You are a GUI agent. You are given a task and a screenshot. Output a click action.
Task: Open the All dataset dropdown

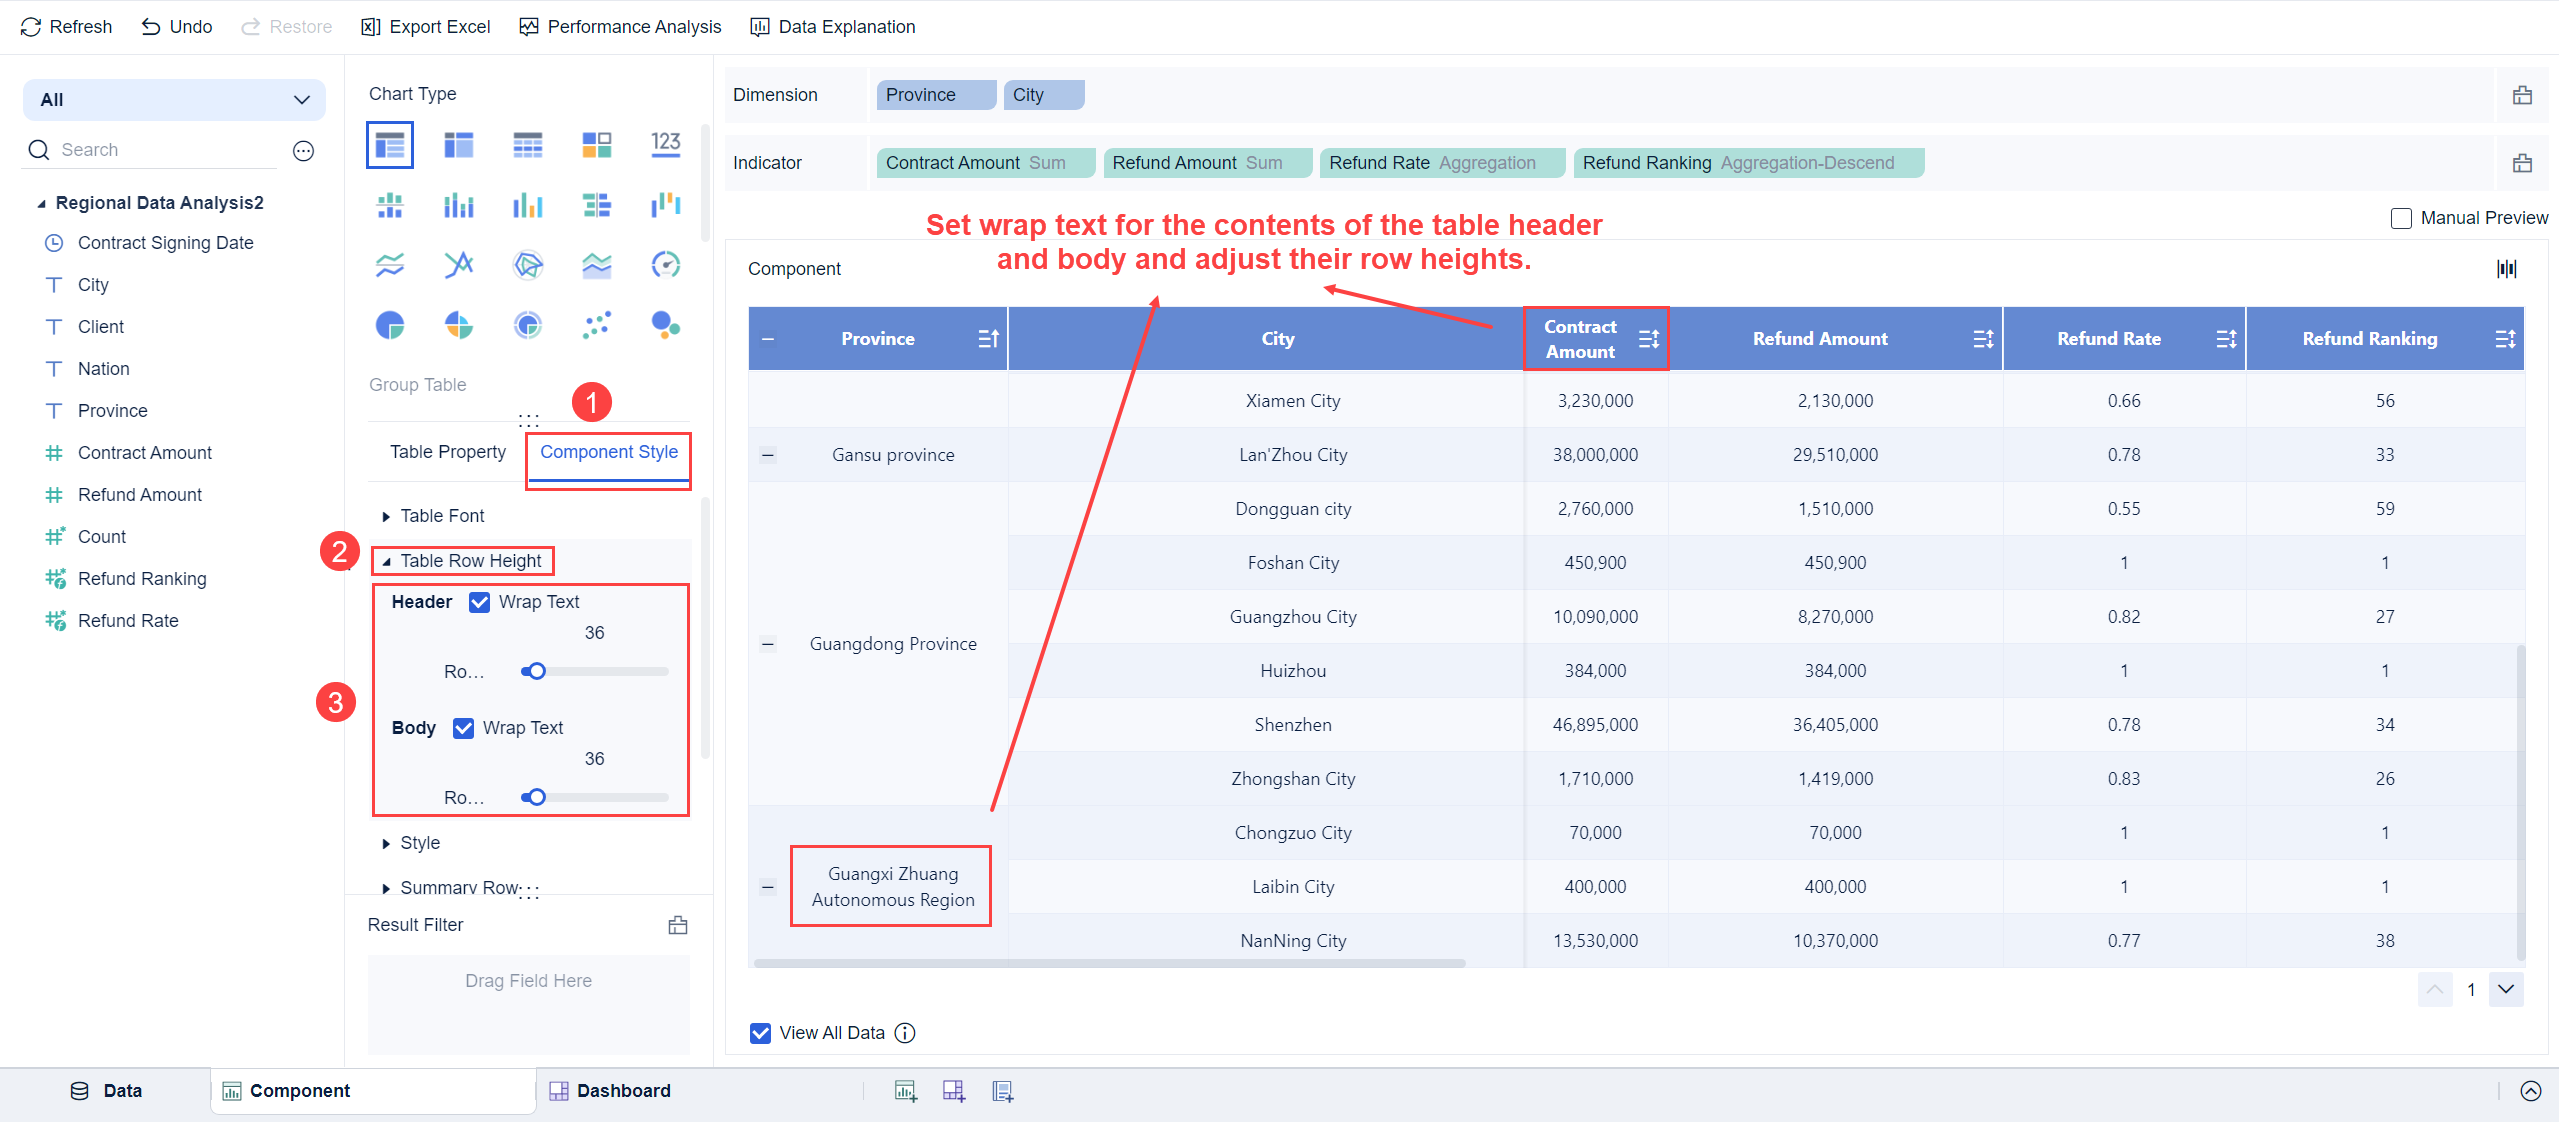tap(174, 100)
